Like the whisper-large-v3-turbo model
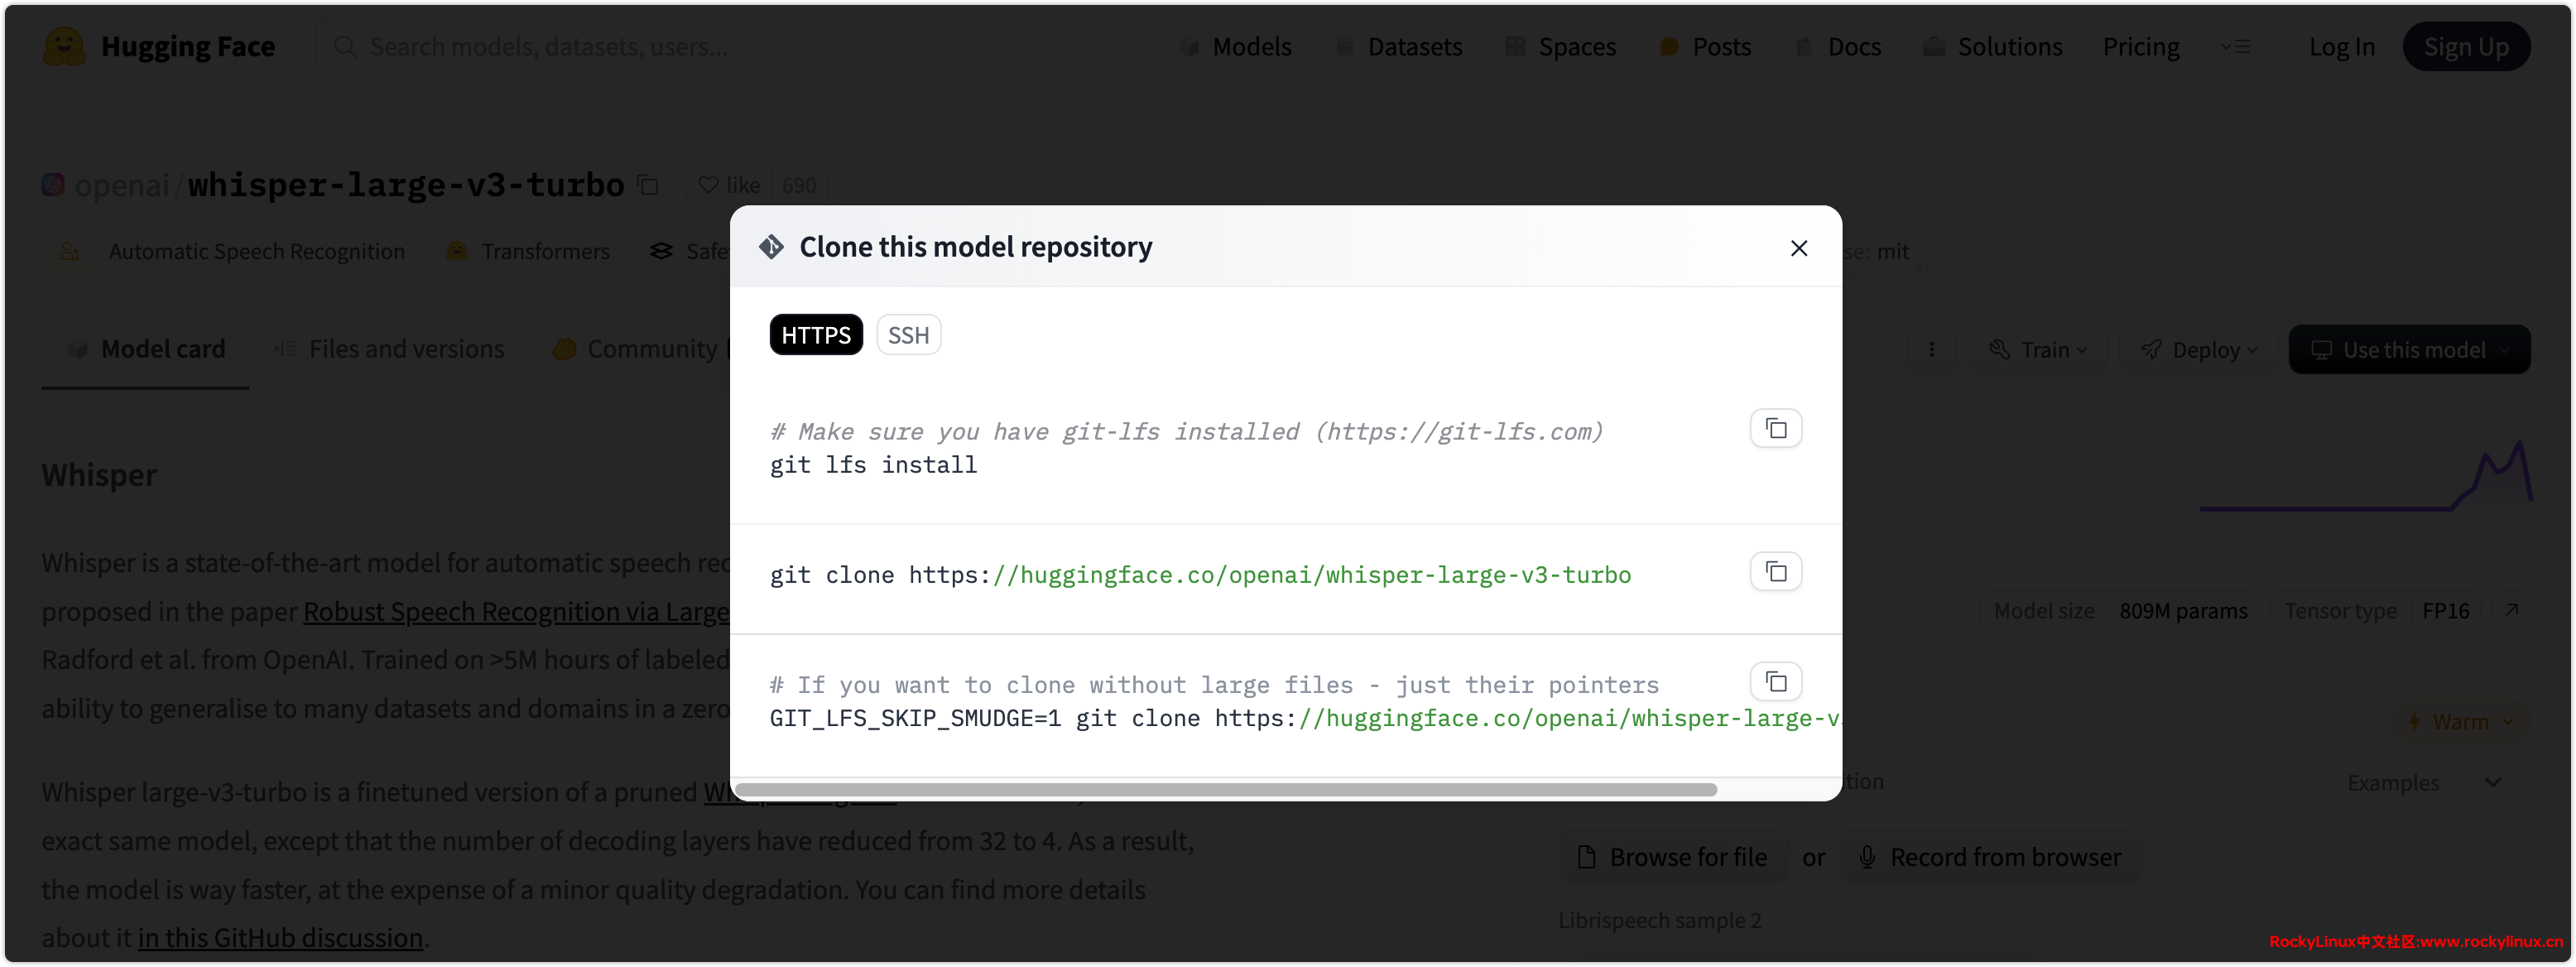This screenshot has width=2576, height=967. coord(730,186)
